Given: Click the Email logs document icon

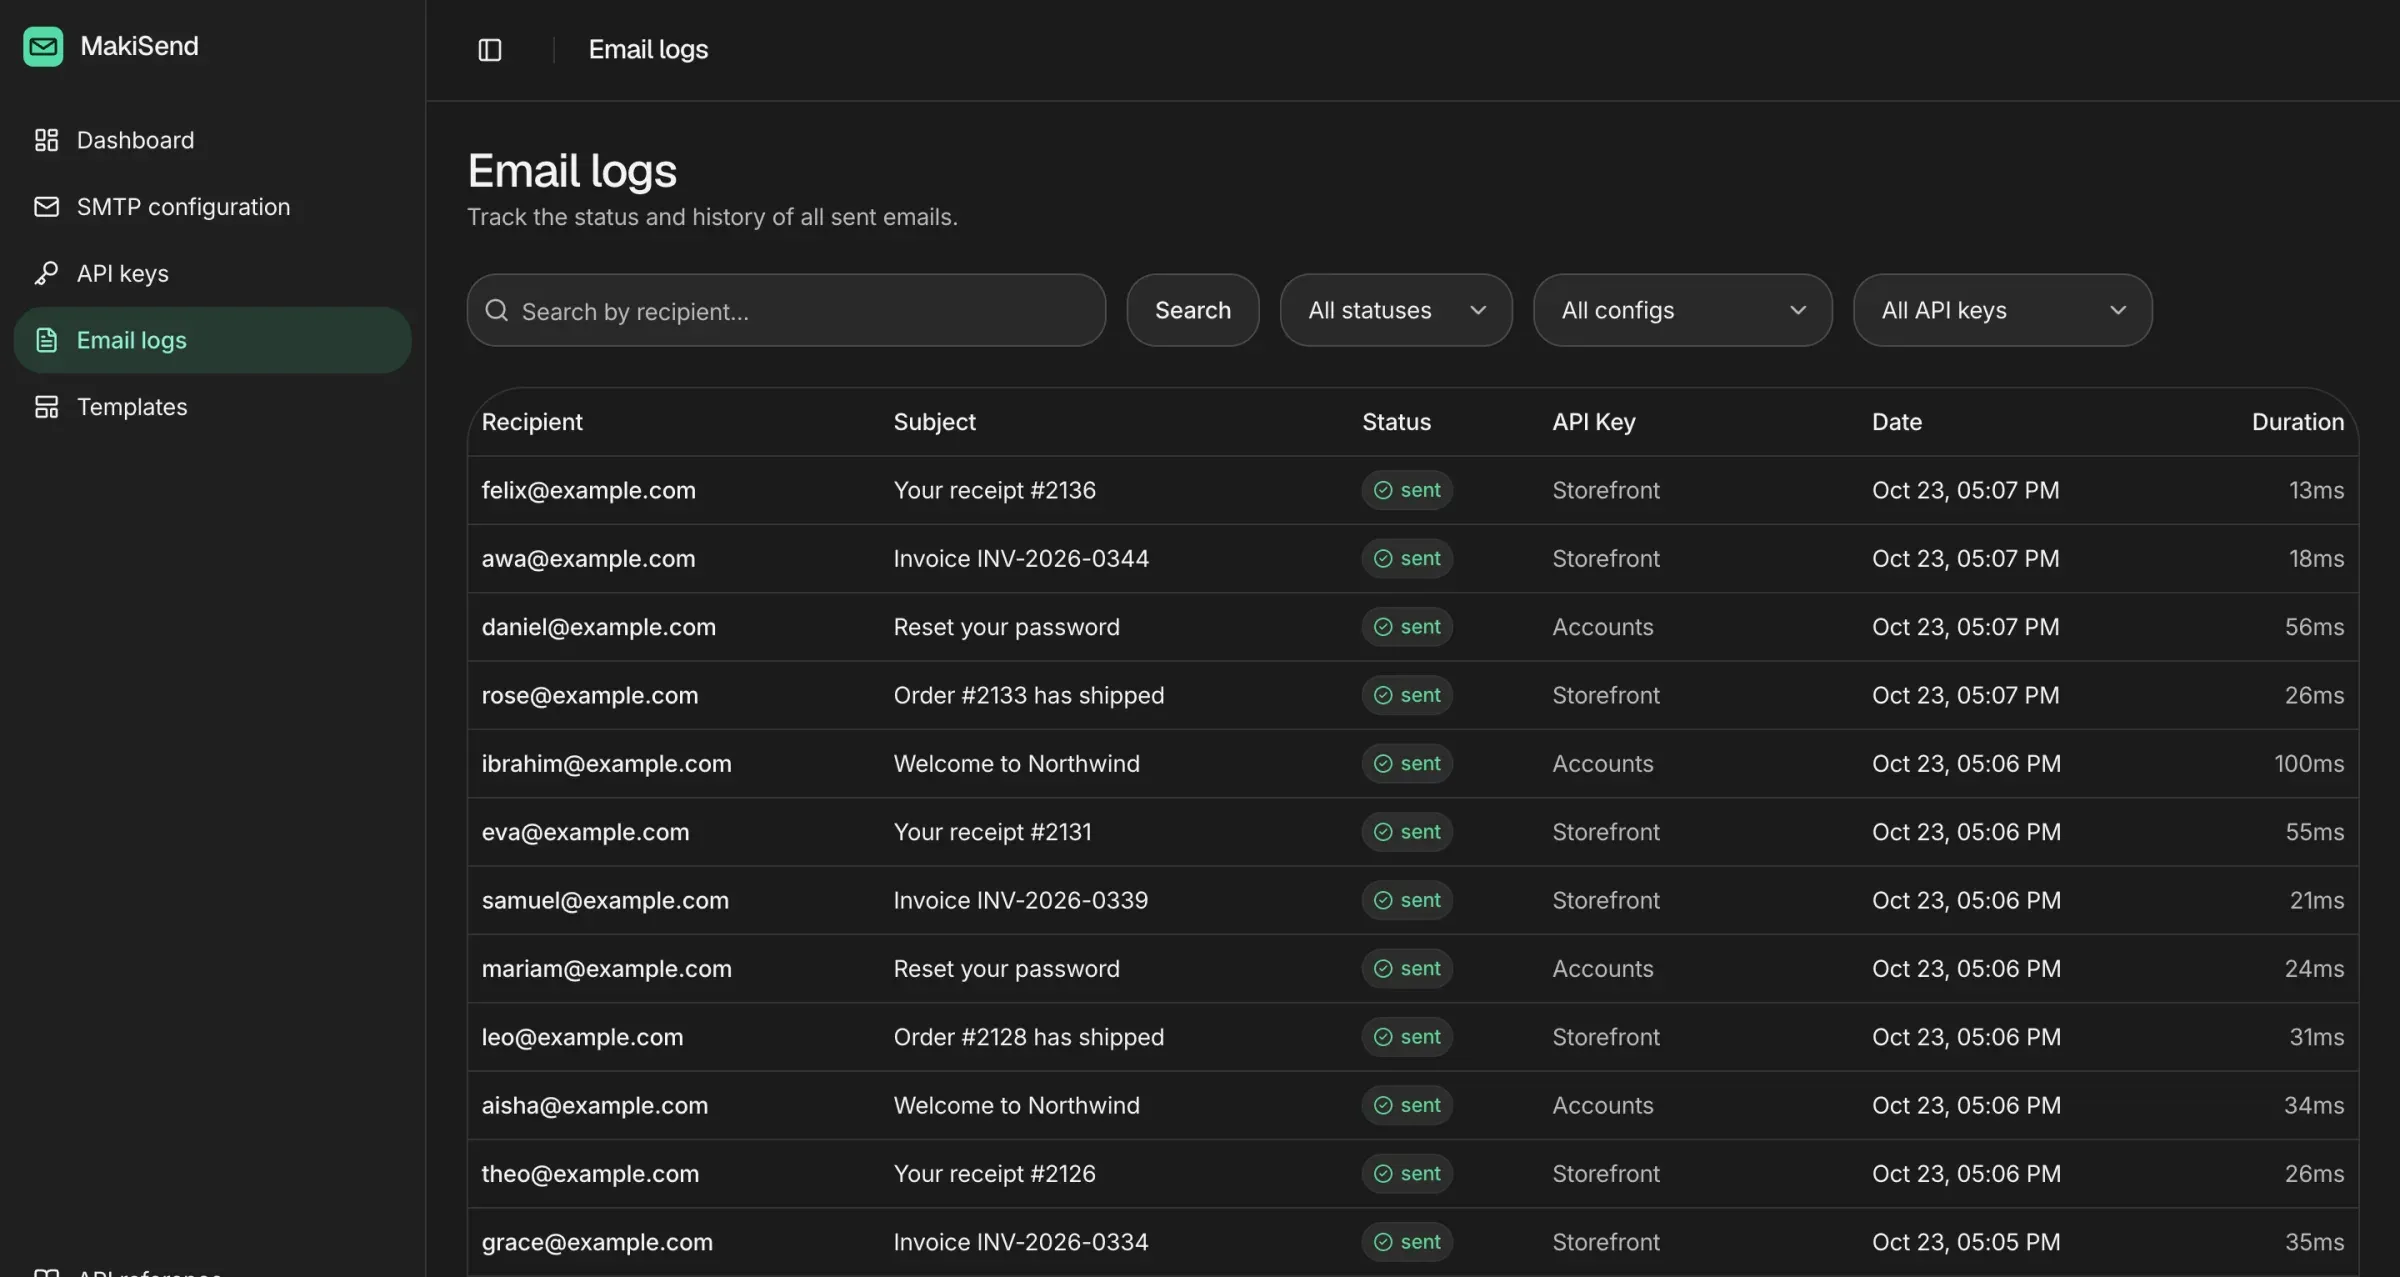Looking at the screenshot, I should (x=46, y=340).
